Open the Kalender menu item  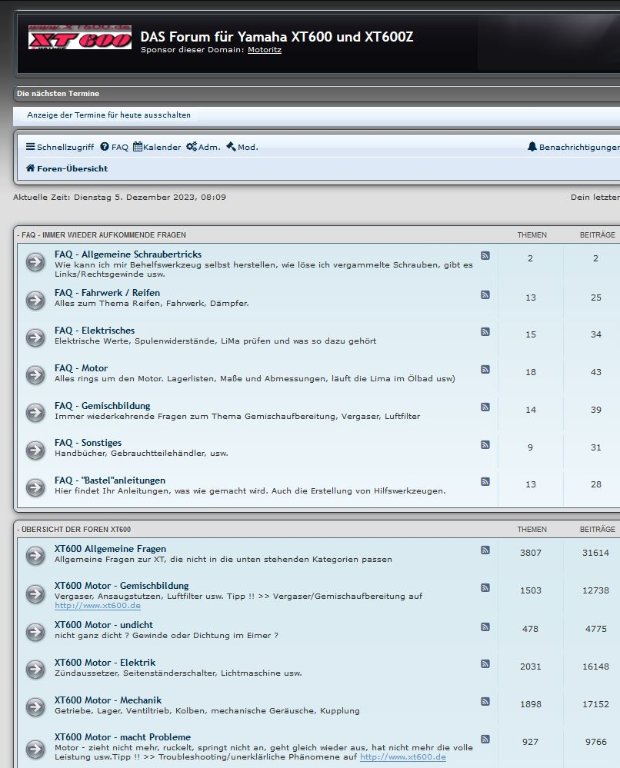157,147
